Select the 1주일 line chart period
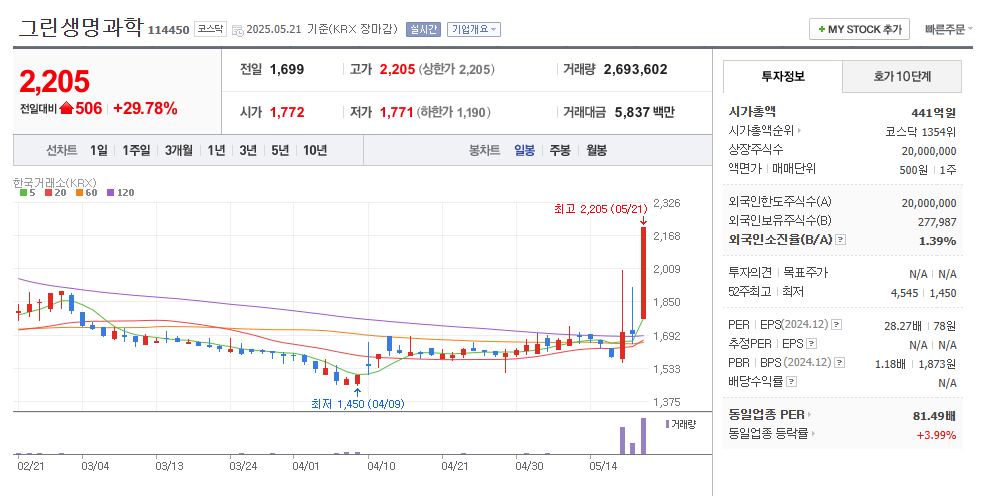This screenshot has width=986, height=496. 136,150
